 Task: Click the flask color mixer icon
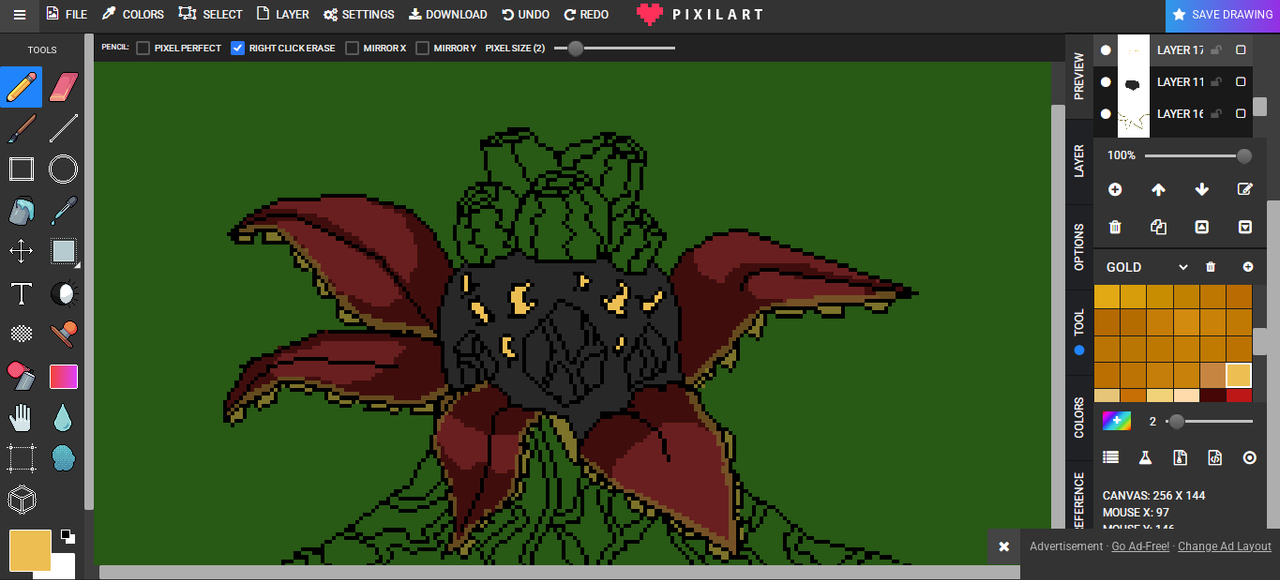[1145, 457]
